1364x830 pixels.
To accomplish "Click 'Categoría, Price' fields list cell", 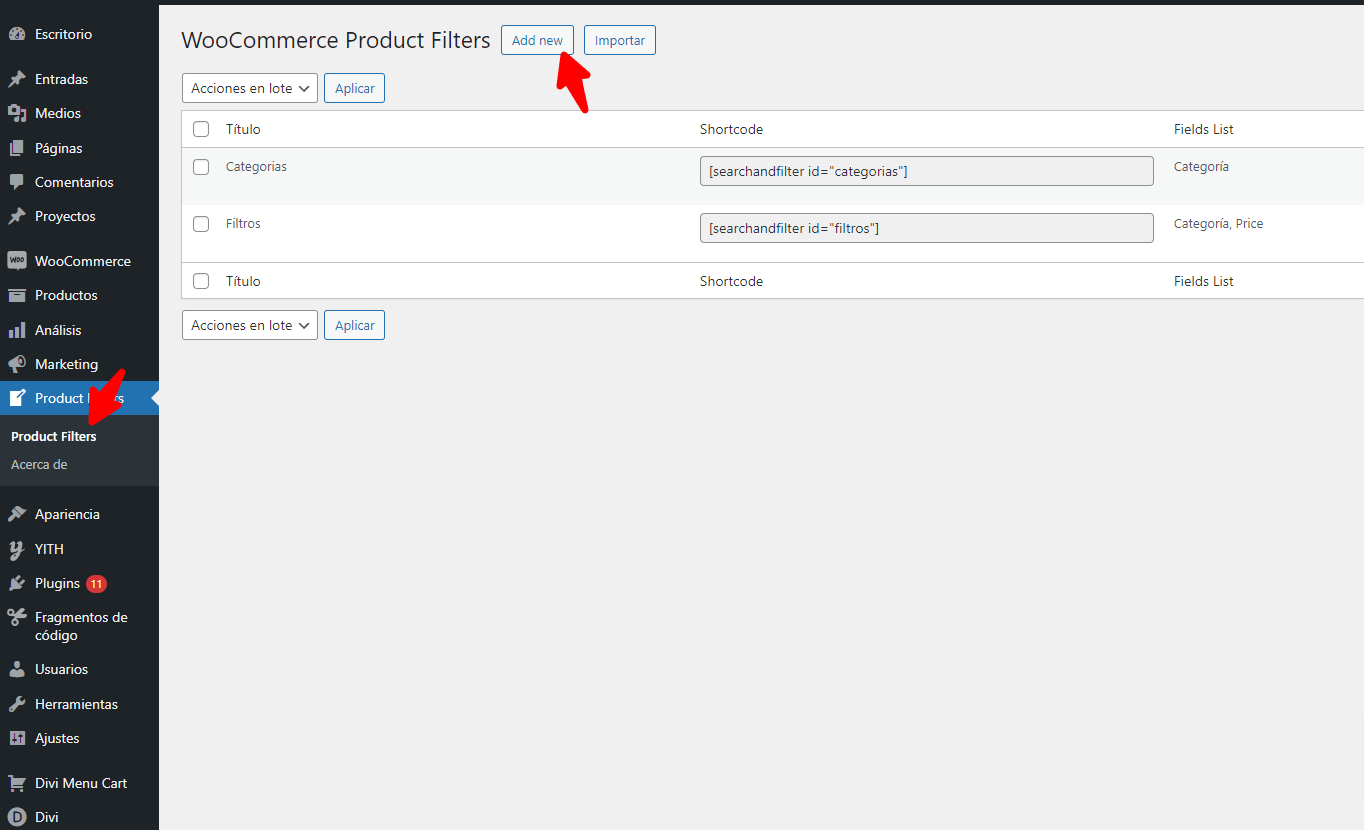I will 1218,224.
